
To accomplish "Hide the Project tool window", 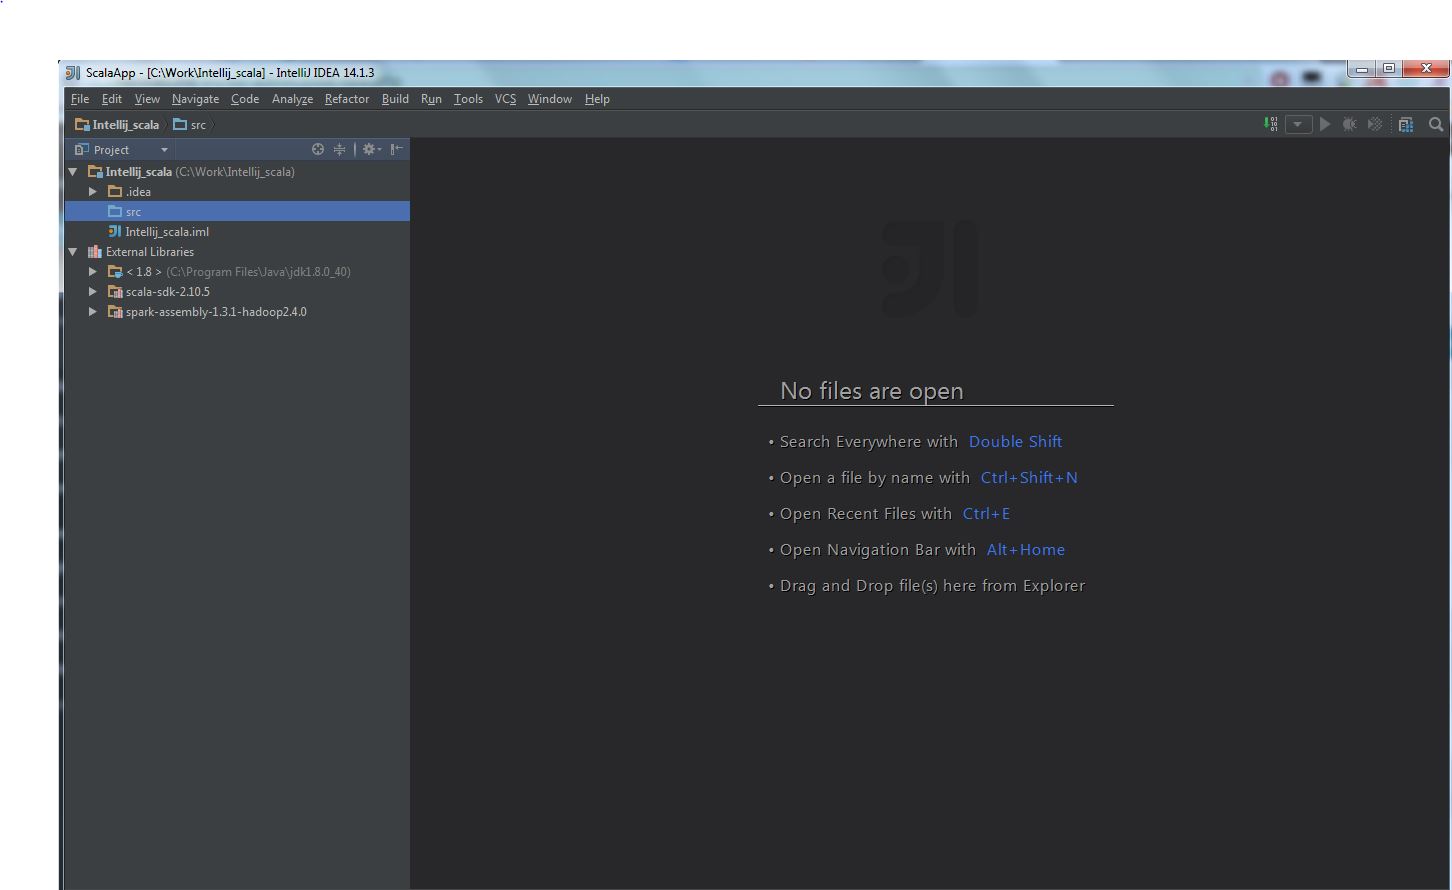I will [x=397, y=149].
